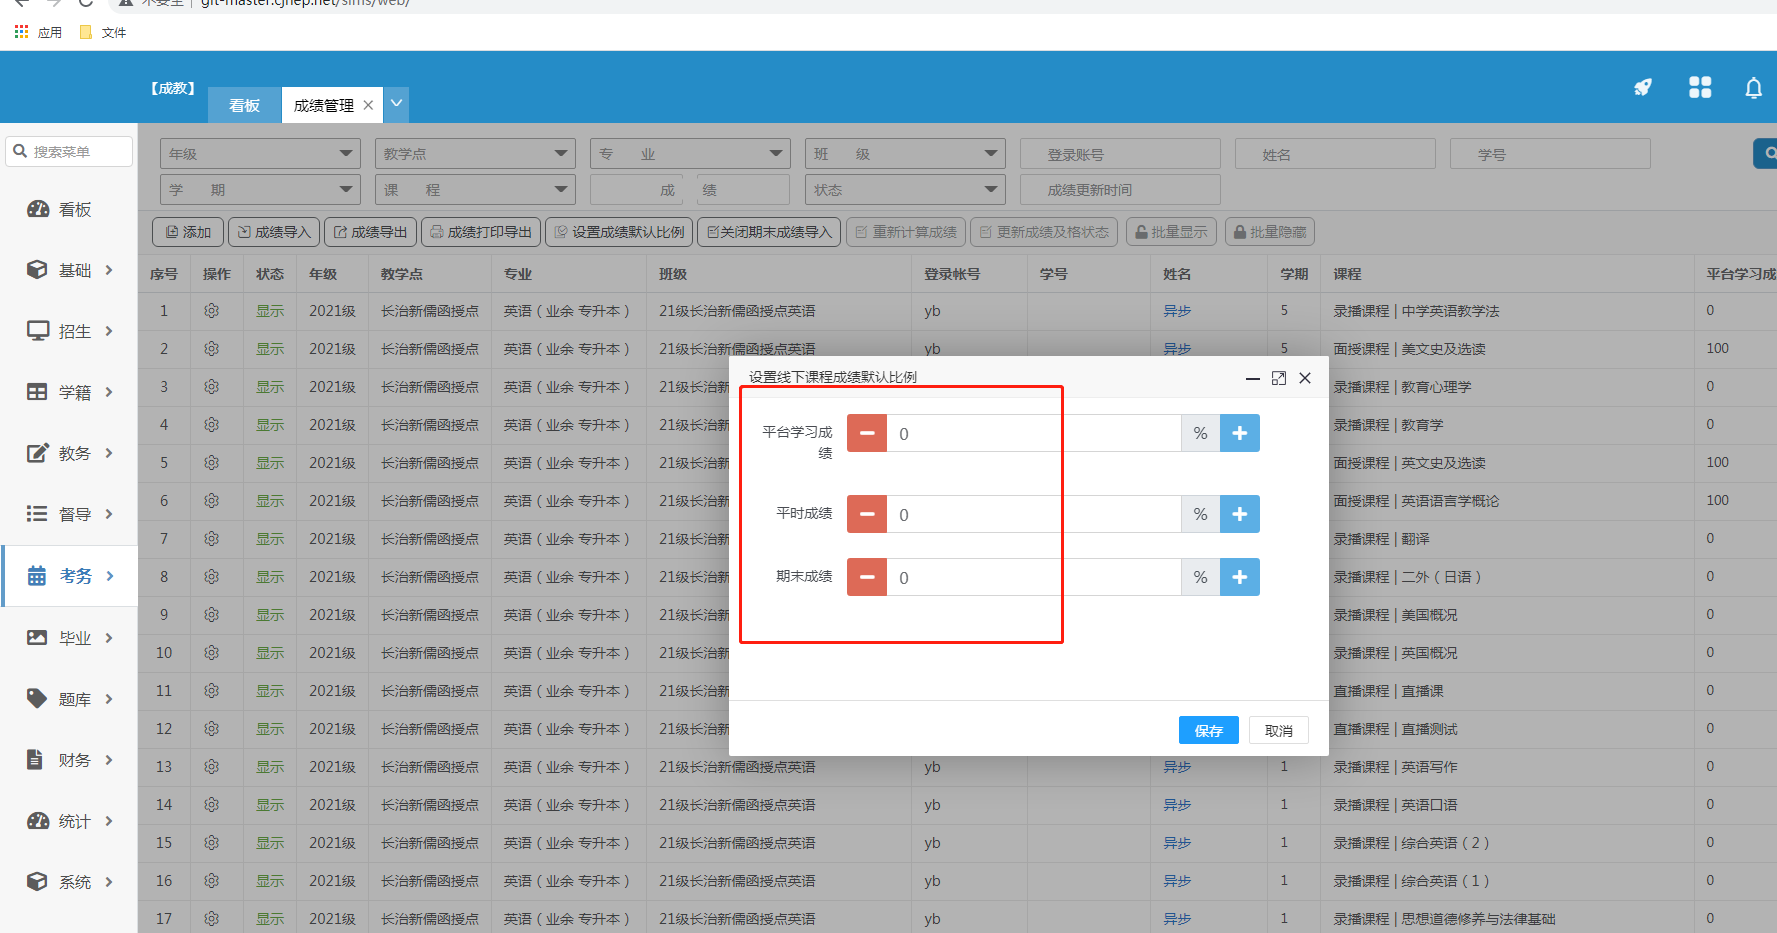Click the notification bell icon
The width and height of the screenshot is (1777, 933).
click(1753, 88)
